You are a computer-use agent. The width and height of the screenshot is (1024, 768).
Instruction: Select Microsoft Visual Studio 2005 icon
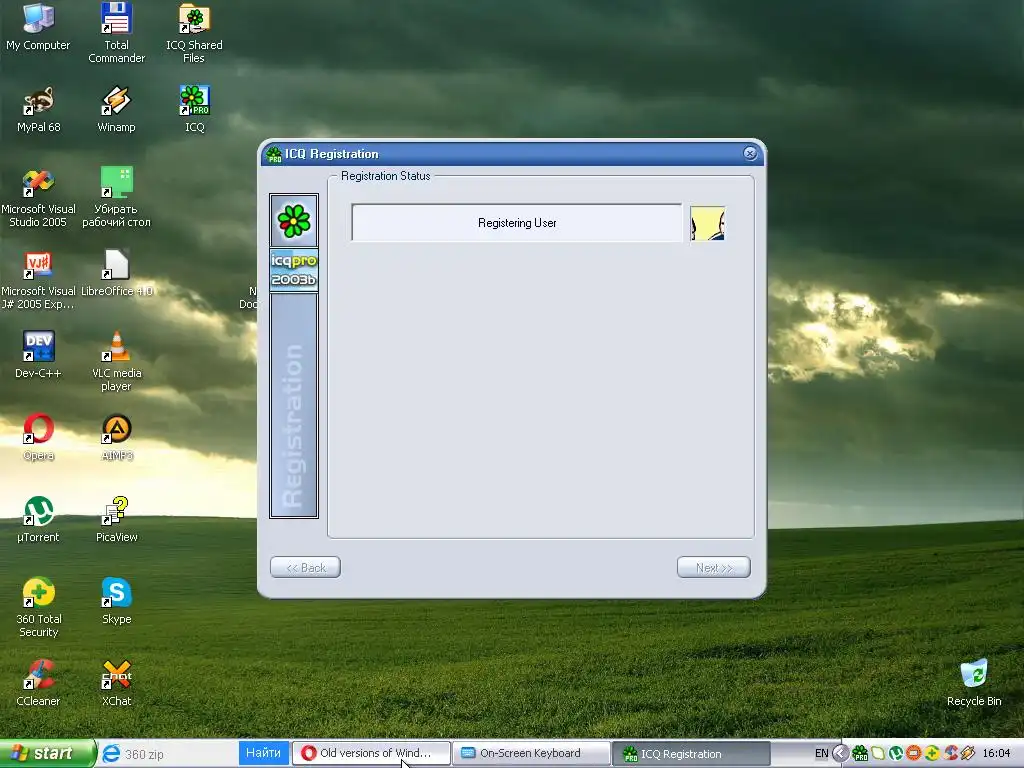point(38,198)
